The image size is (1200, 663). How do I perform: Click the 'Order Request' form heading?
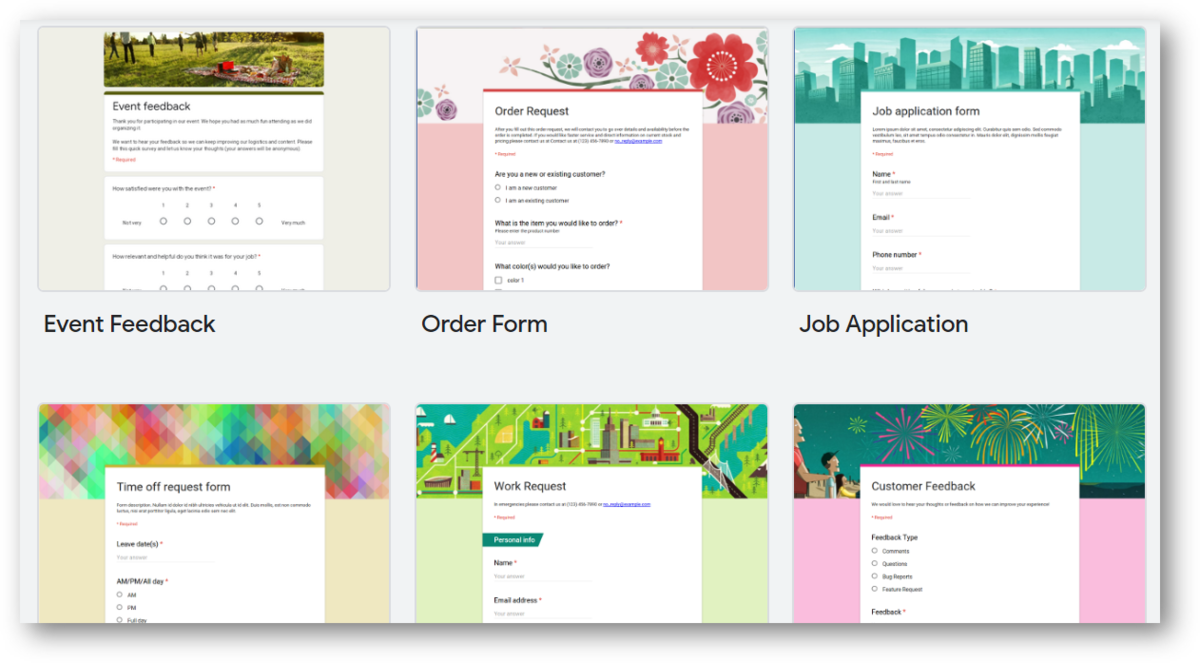tap(532, 111)
